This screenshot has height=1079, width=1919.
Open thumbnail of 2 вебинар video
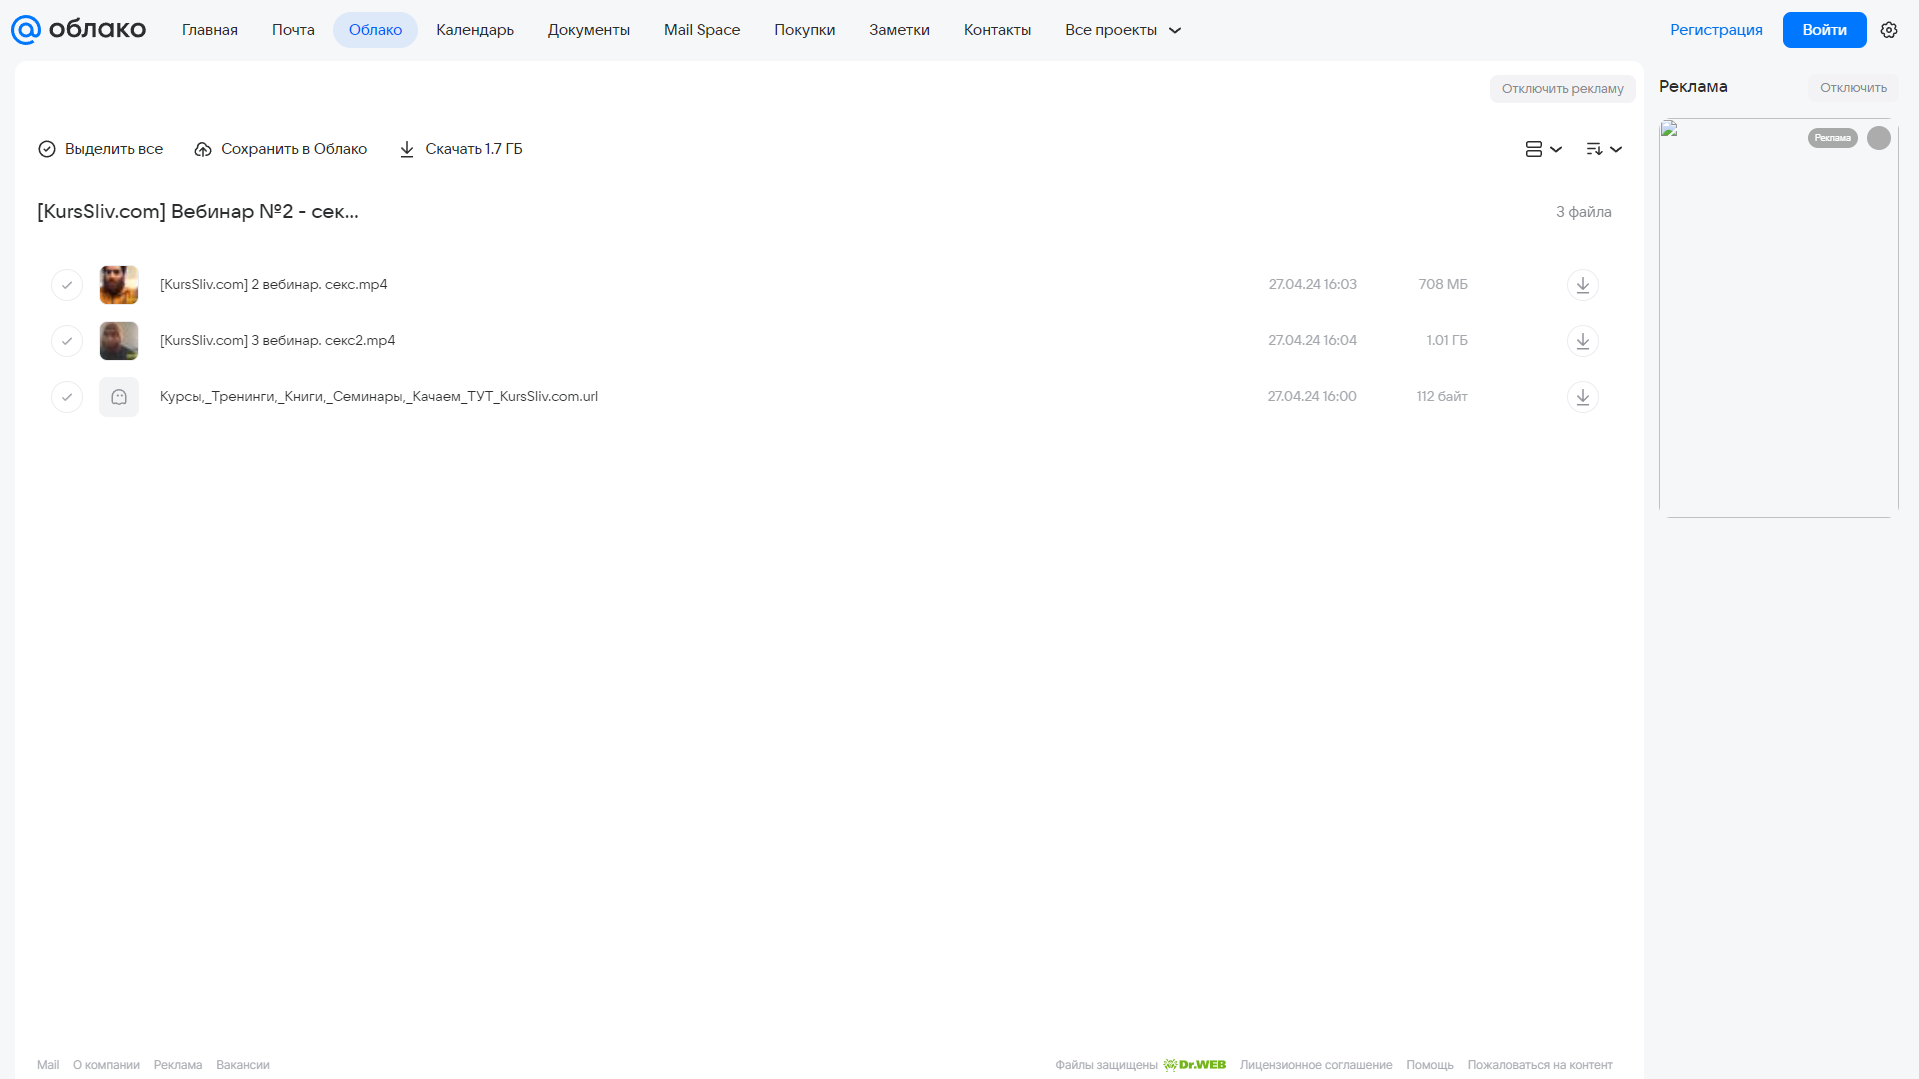tap(119, 285)
